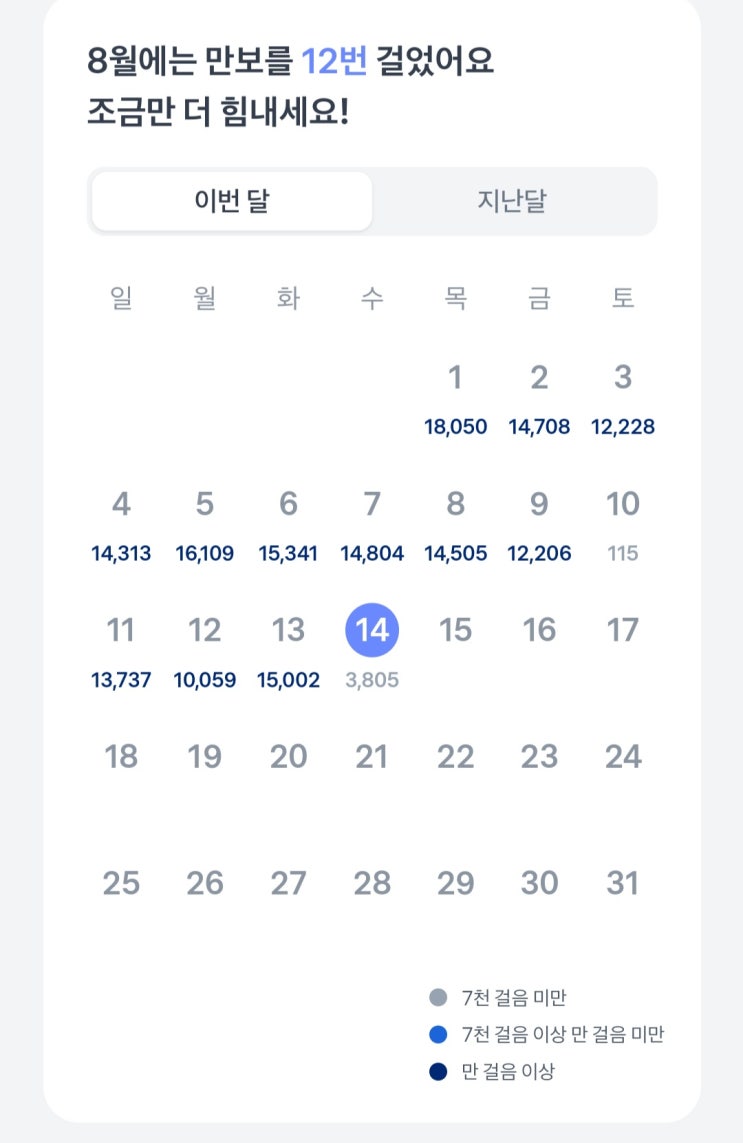
Task: Tap date 9 with 12,206 steps
Action: point(539,505)
